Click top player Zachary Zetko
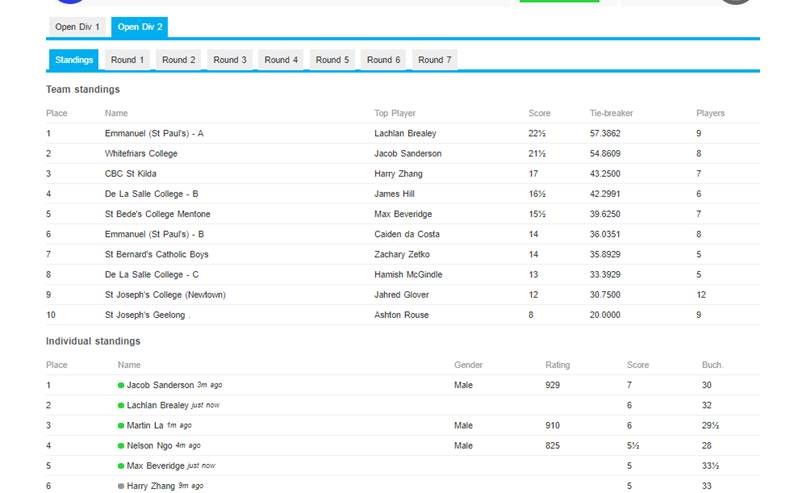The image size is (798, 493). click(x=402, y=254)
